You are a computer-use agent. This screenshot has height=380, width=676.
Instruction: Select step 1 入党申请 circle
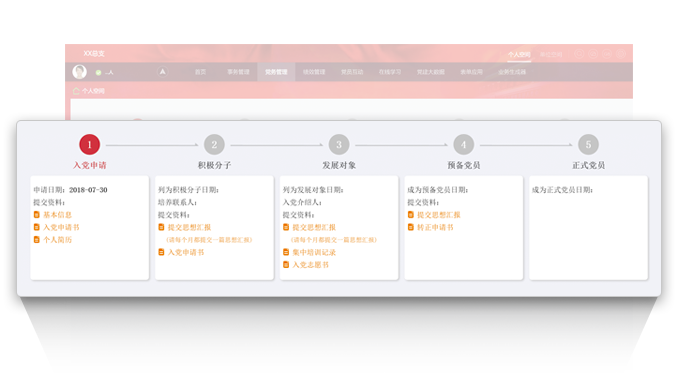[90, 144]
